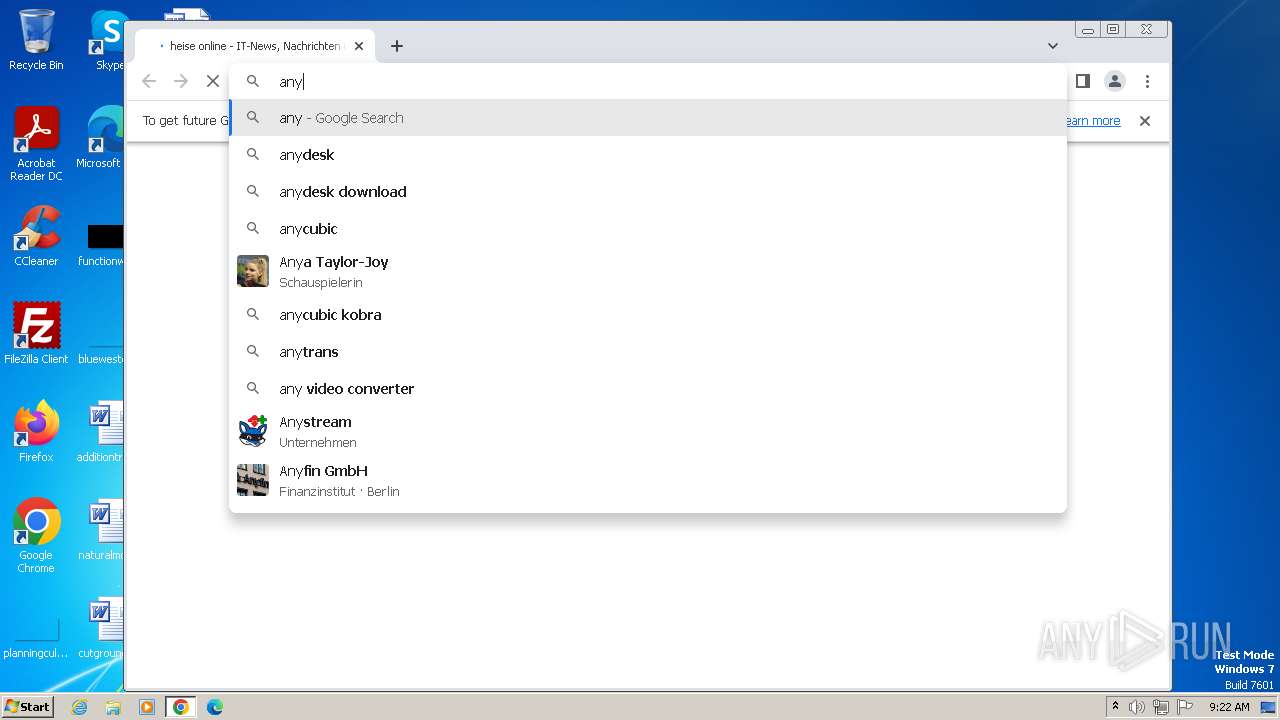Screen dimensions: 1280x720
Task: Open the Google Chrome desktop icon
Action: pos(36,535)
